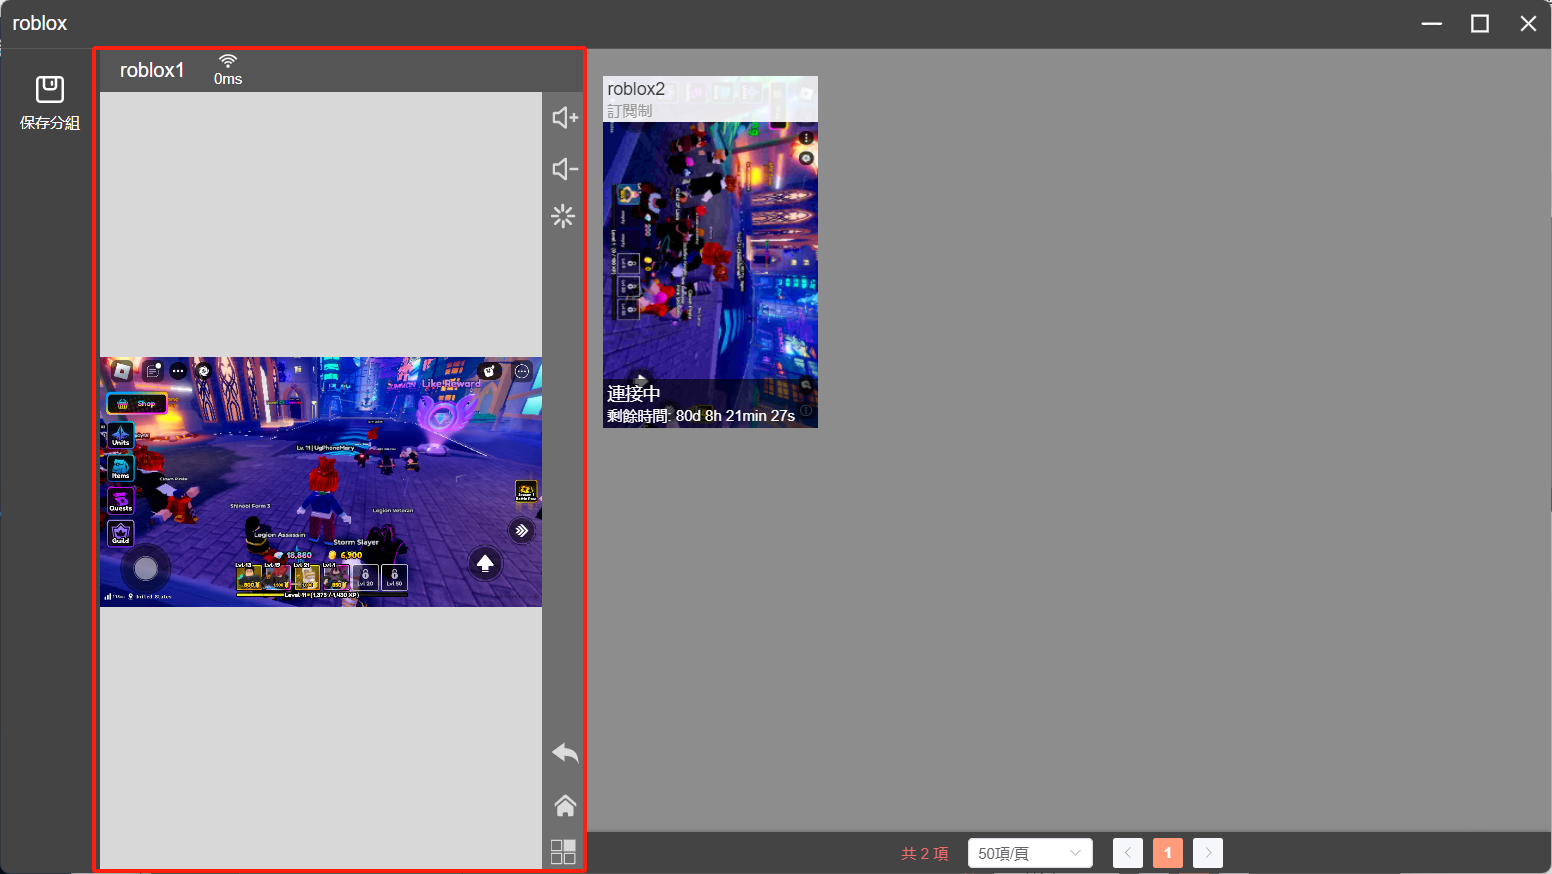Image resolution: width=1552 pixels, height=874 pixels.
Task: Click the locked Lvl 20 unit slot
Action: [365, 577]
